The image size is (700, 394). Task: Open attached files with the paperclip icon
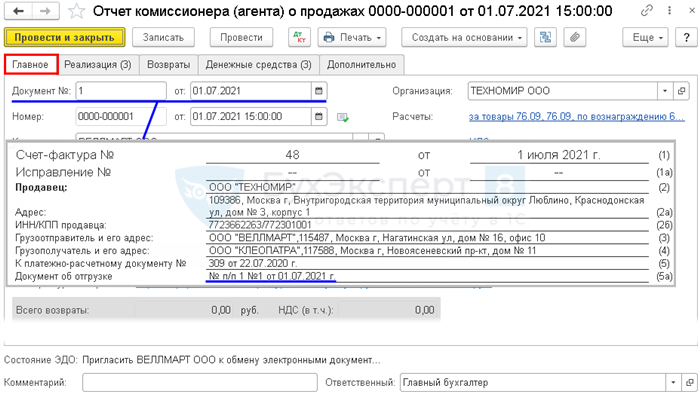tap(575, 37)
